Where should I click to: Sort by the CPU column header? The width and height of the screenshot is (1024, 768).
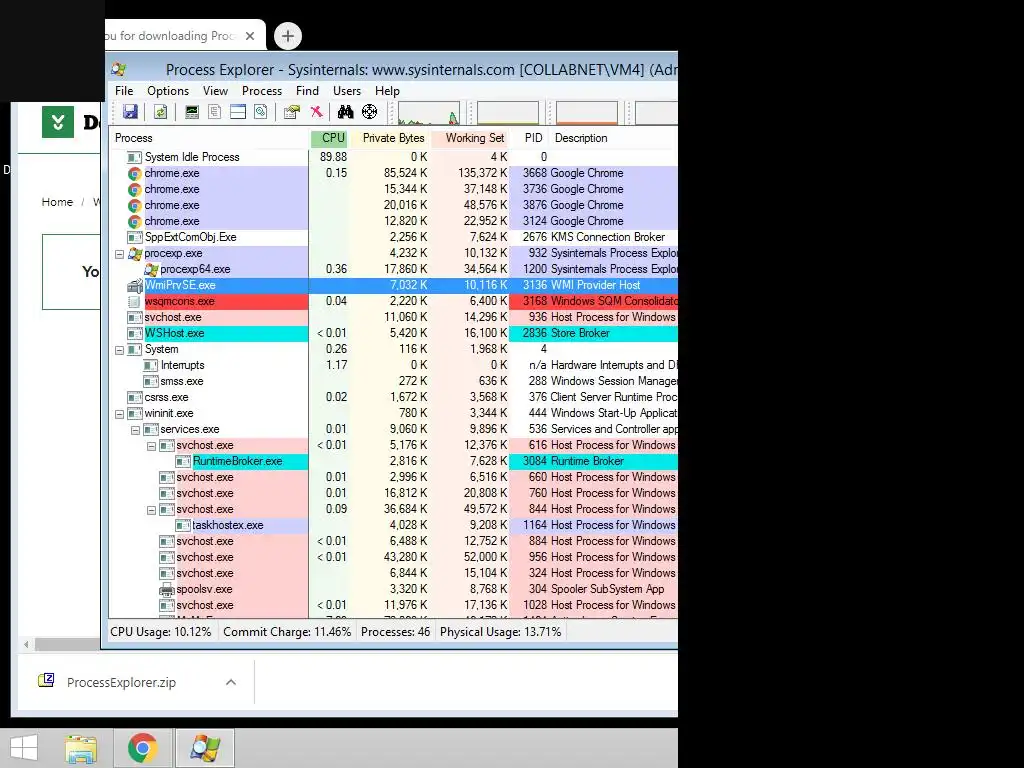tap(329, 138)
